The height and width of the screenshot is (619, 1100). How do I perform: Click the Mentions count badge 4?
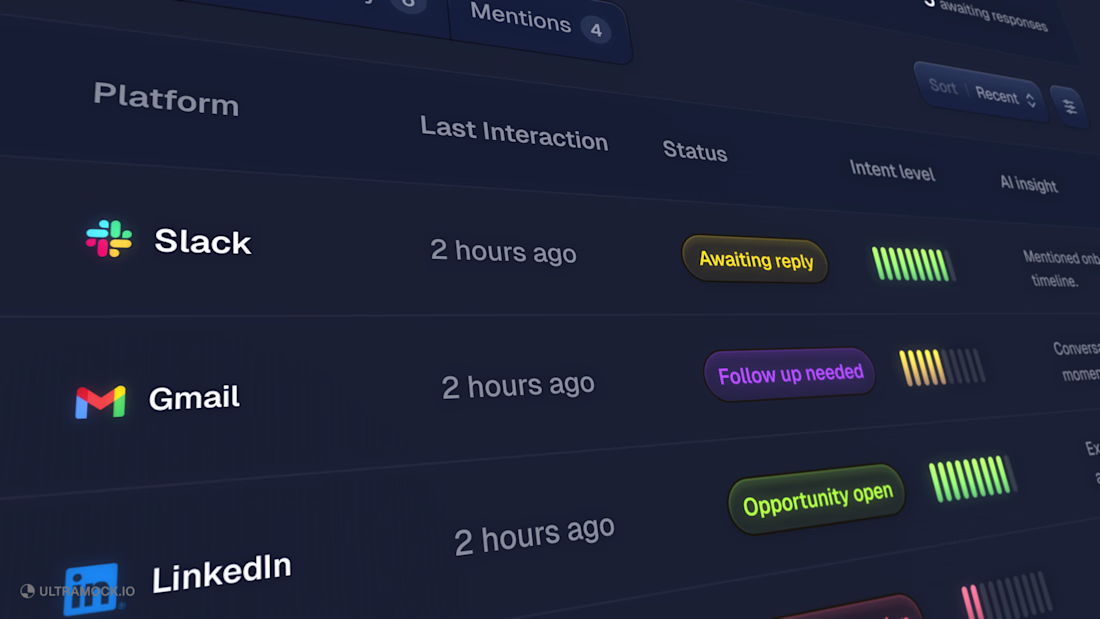[596, 29]
